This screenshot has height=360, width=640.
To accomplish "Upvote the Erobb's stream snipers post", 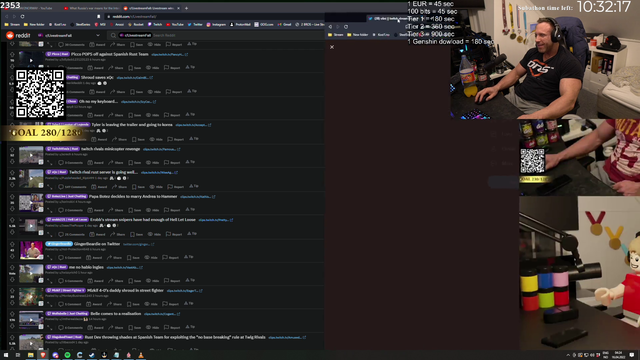I will pos(12,220).
